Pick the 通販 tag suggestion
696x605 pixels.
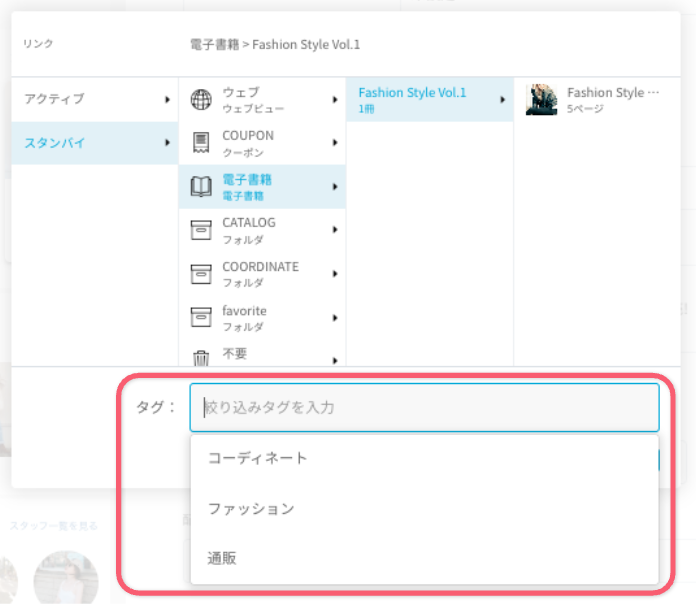point(424,558)
